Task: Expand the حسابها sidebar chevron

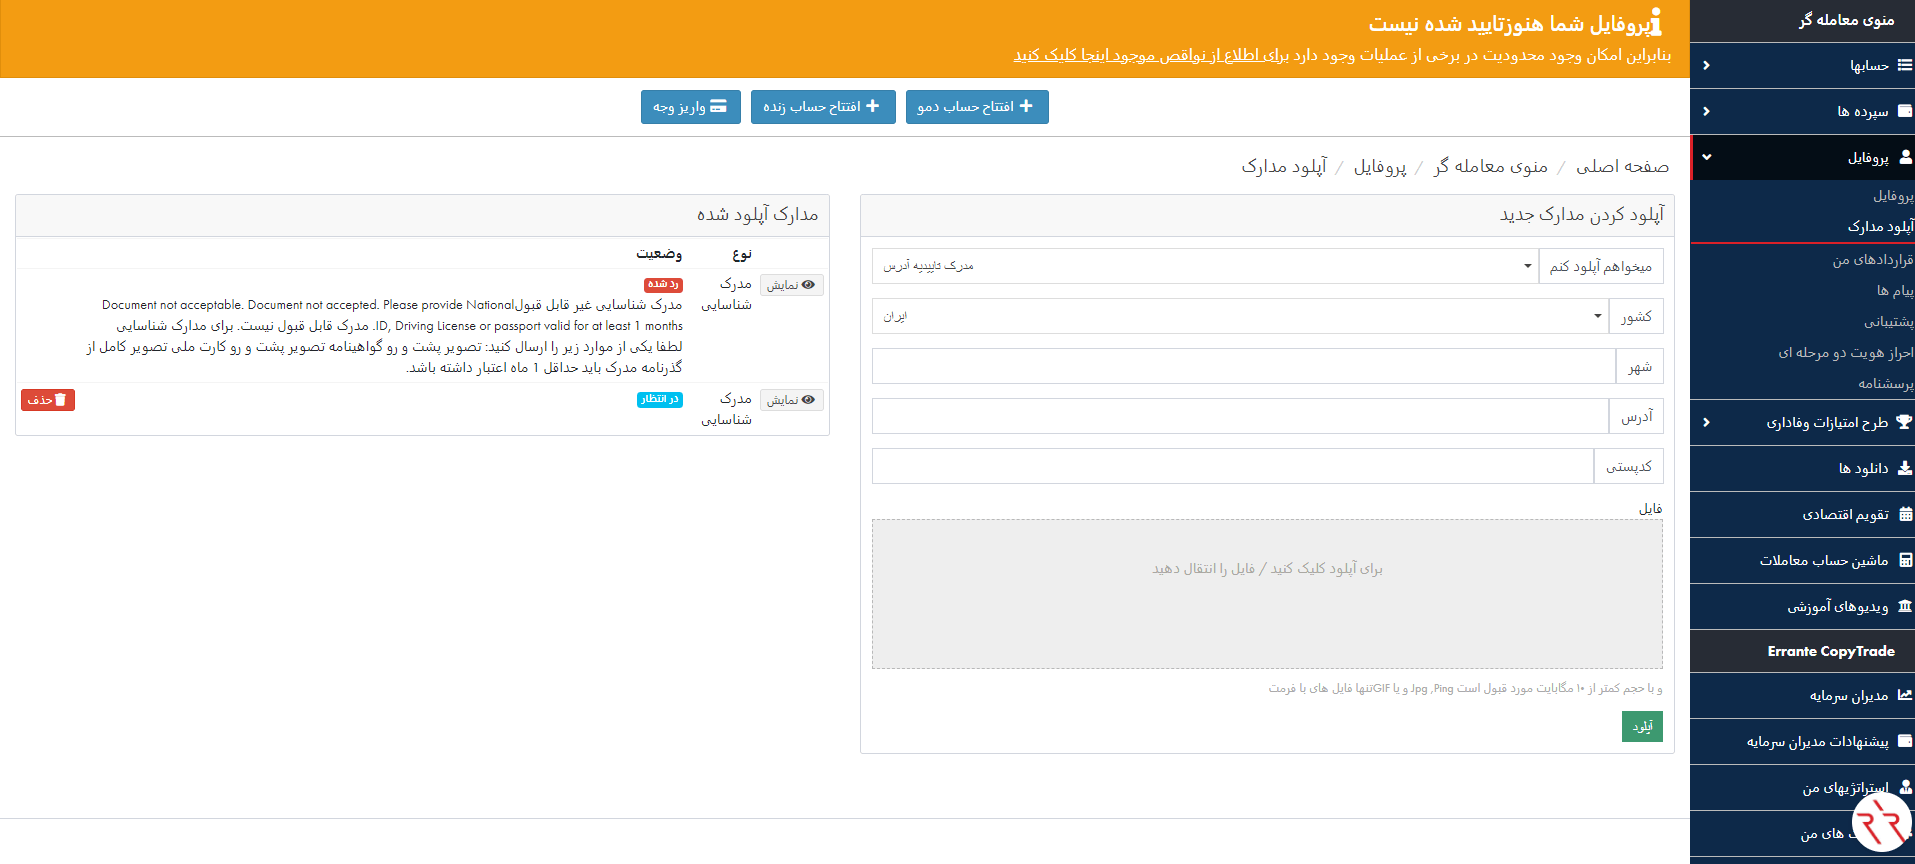Action: pos(1706,65)
